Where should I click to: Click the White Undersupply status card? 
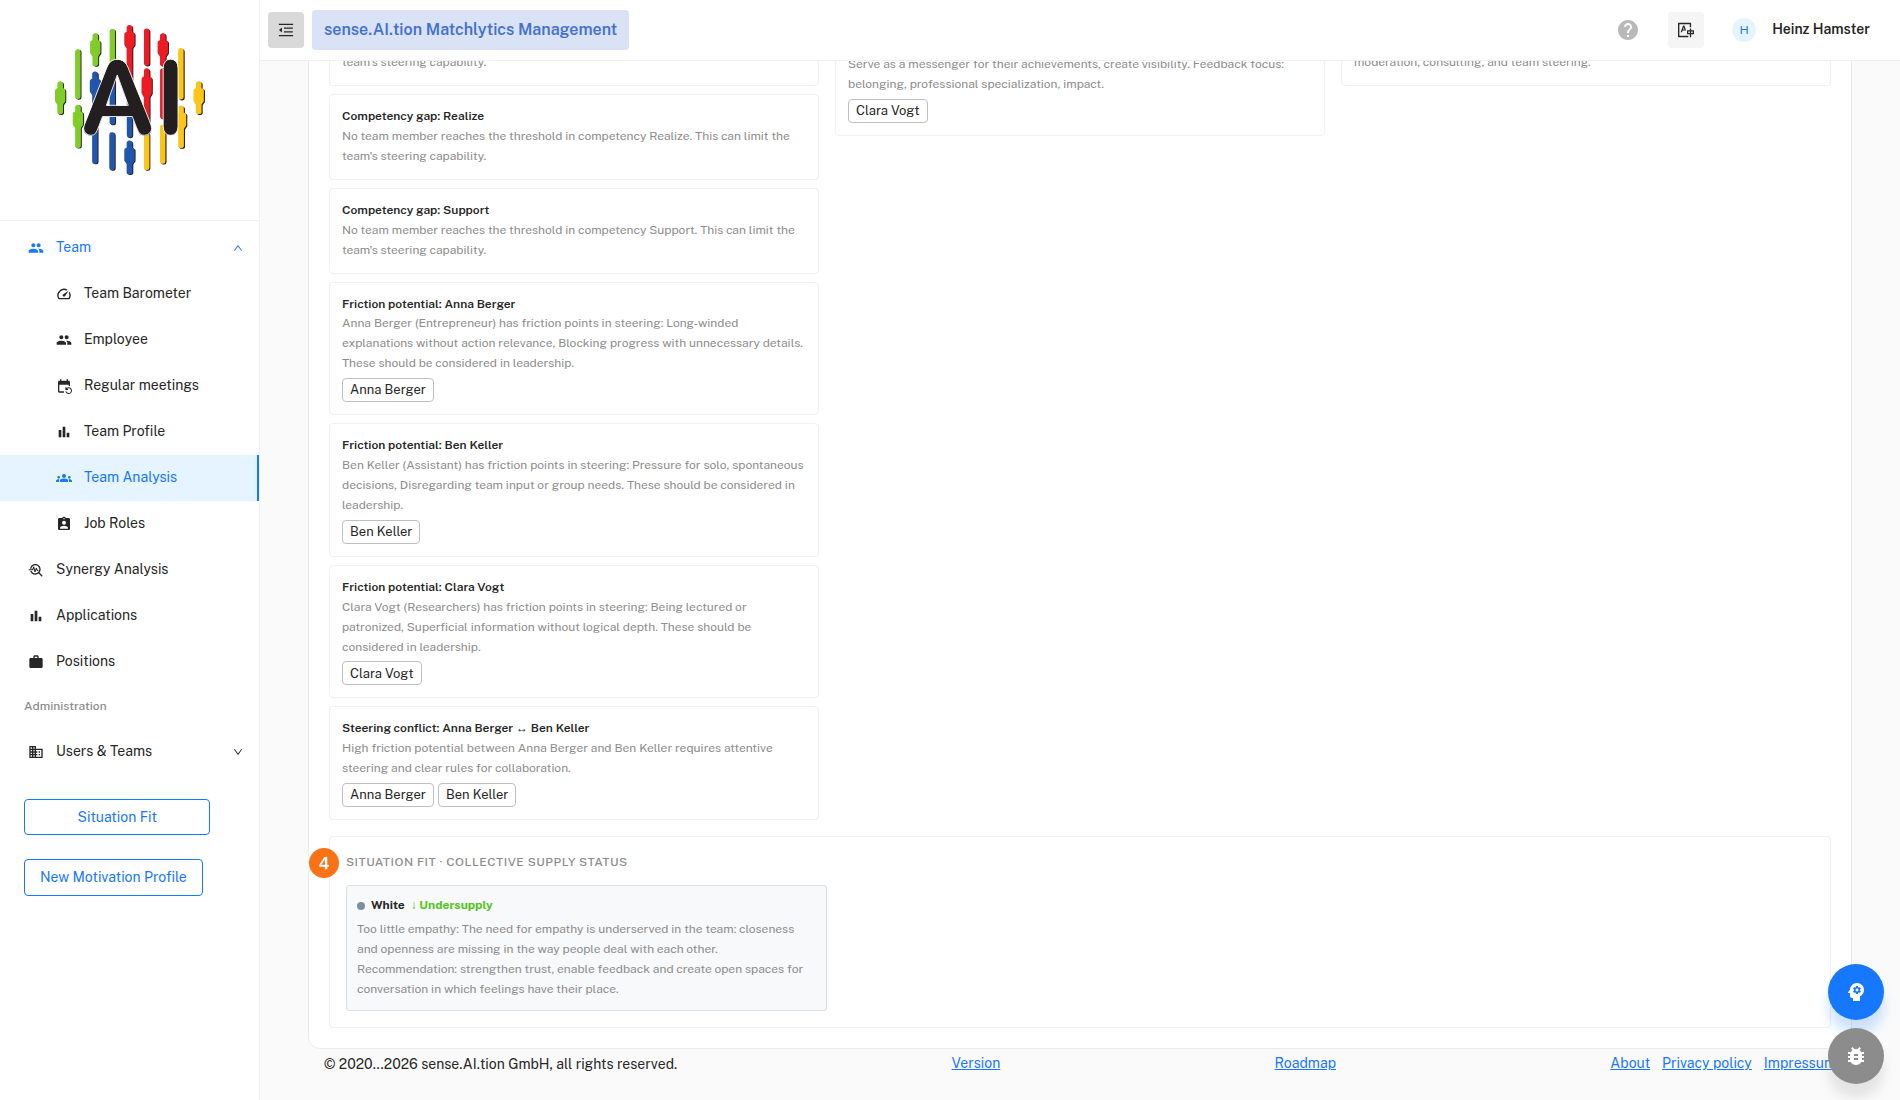pos(586,948)
